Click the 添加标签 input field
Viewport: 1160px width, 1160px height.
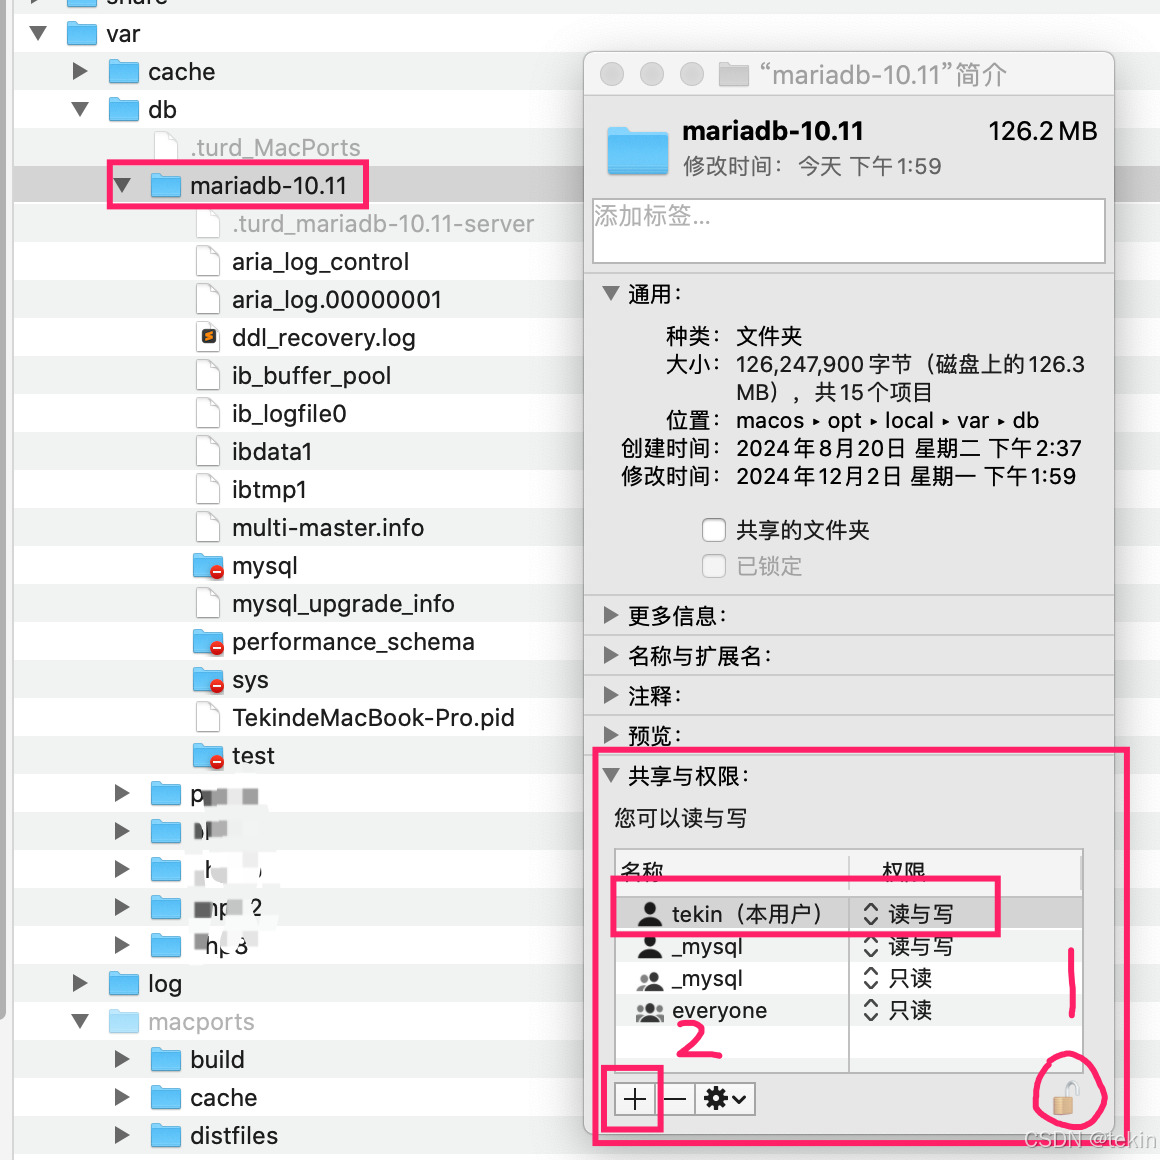coord(847,231)
